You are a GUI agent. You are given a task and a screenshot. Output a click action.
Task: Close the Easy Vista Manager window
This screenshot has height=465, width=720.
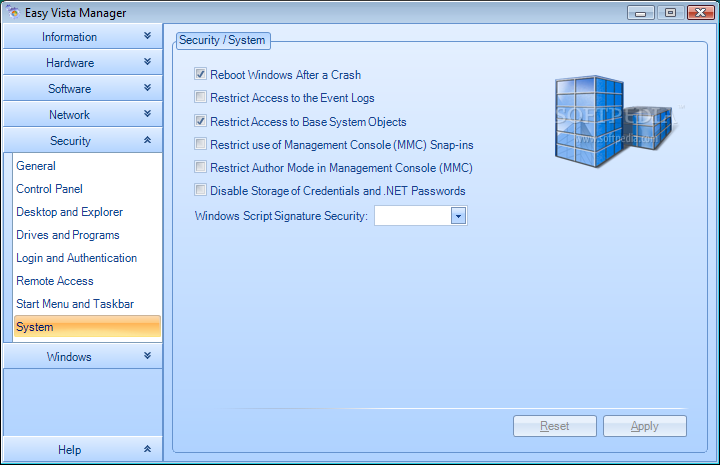[701, 12]
